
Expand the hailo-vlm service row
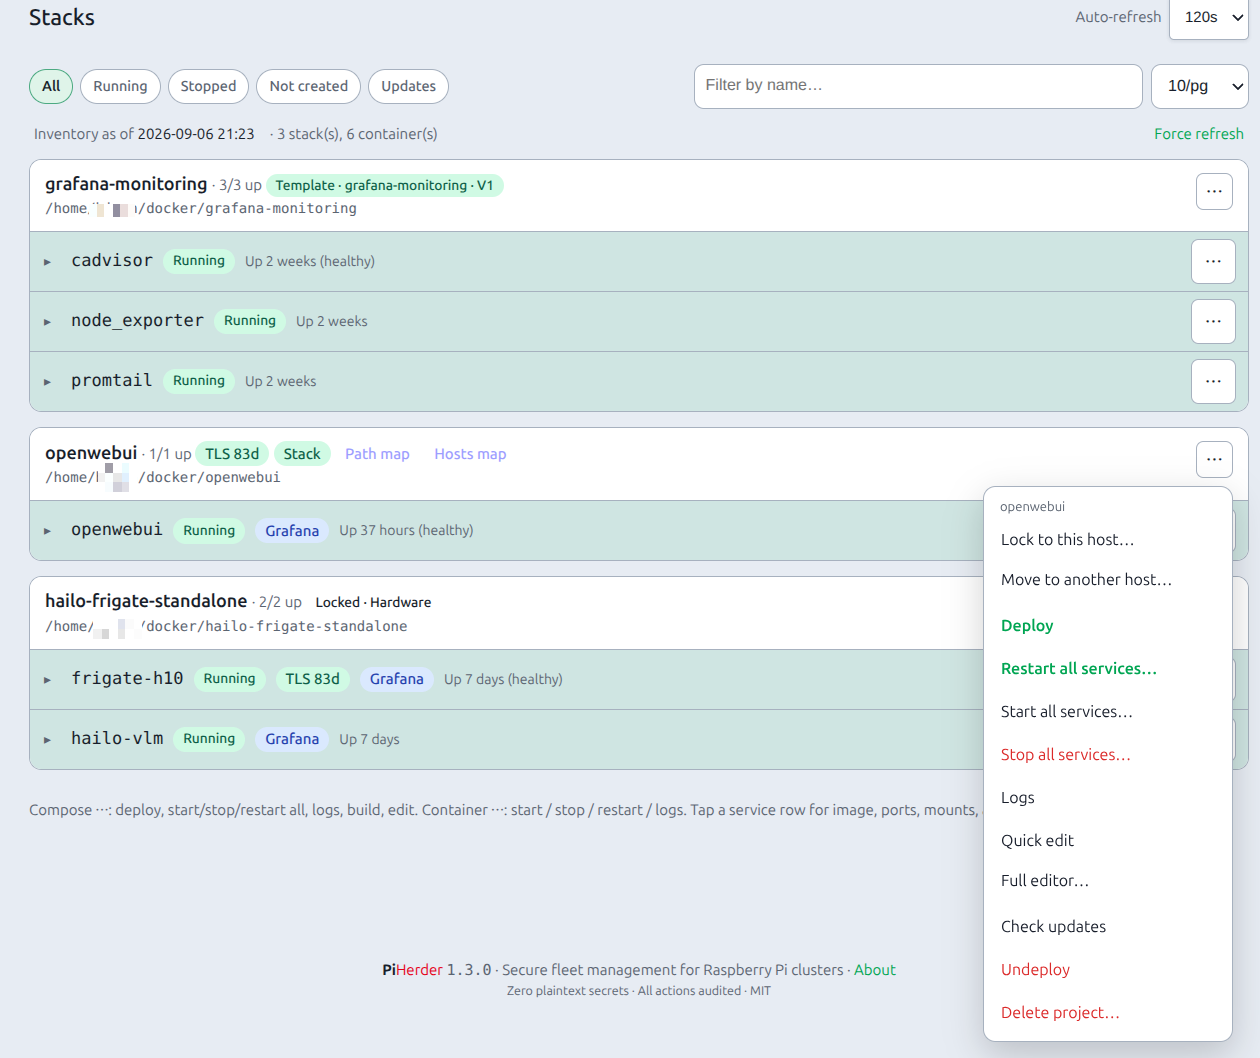point(47,740)
